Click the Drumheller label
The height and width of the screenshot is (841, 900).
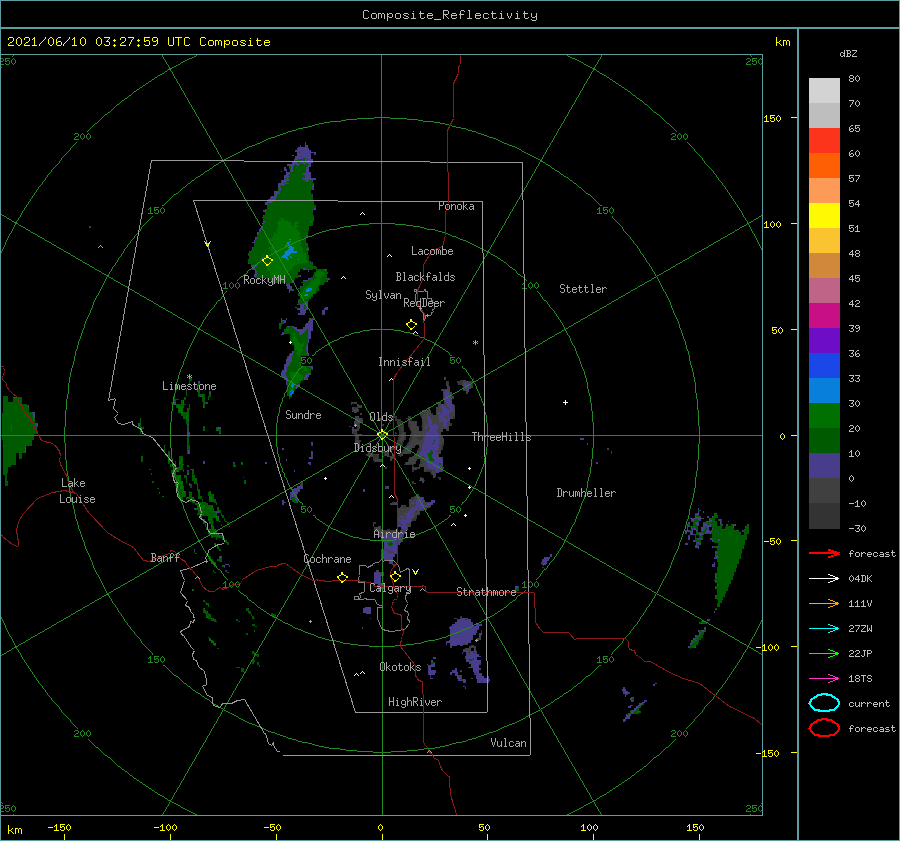(x=586, y=493)
